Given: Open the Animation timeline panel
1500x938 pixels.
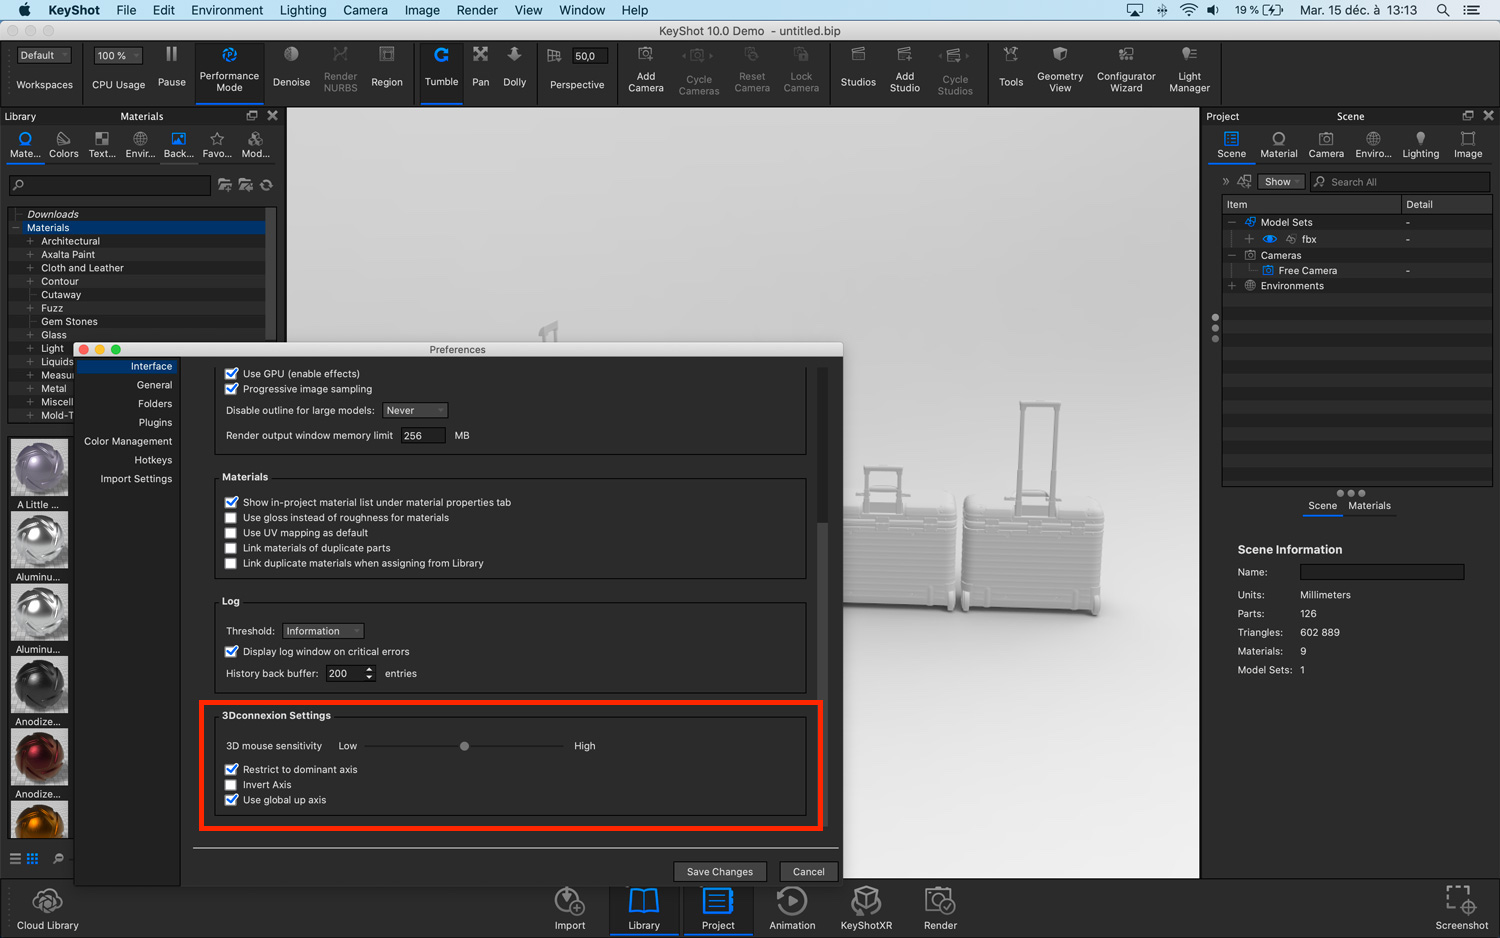Looking at the screenshot, I should pyautogui.click(x=792, y=908).
